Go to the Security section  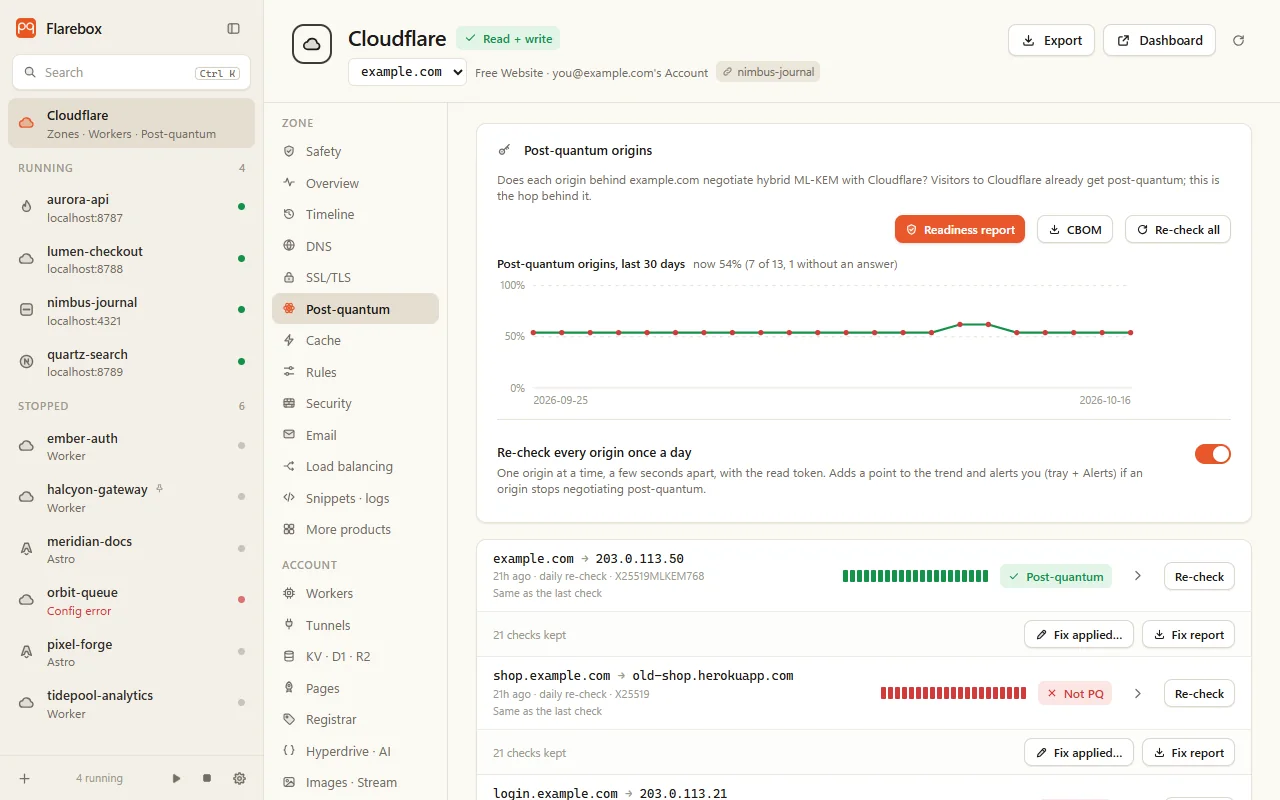355,403
